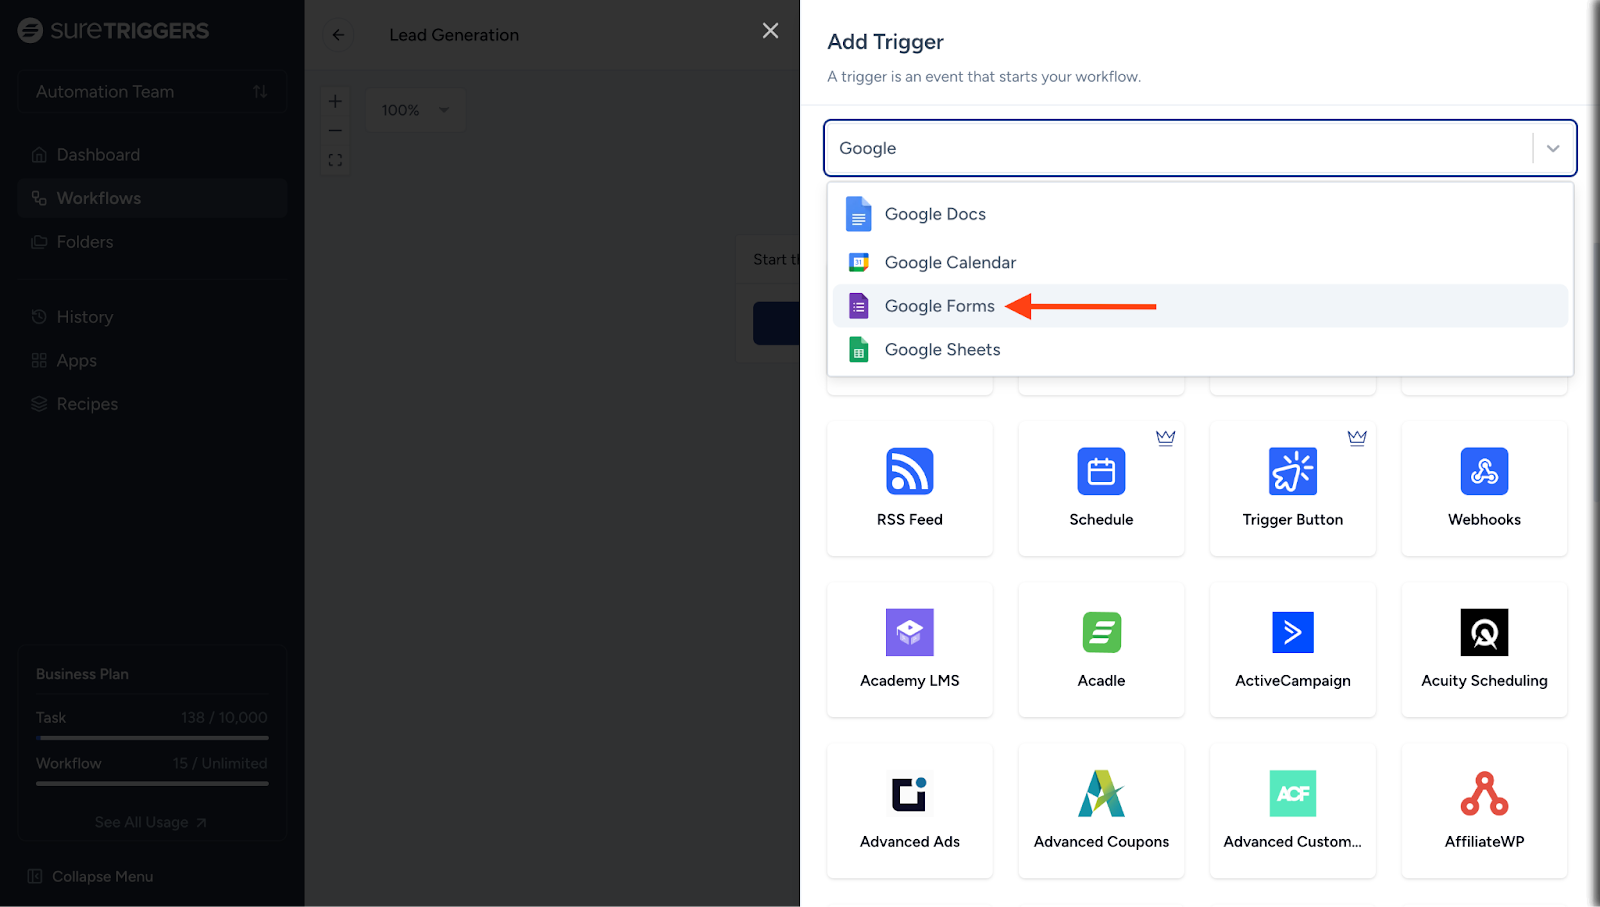
Task: Click the Task usage progress bar
Action: [152, 738]
